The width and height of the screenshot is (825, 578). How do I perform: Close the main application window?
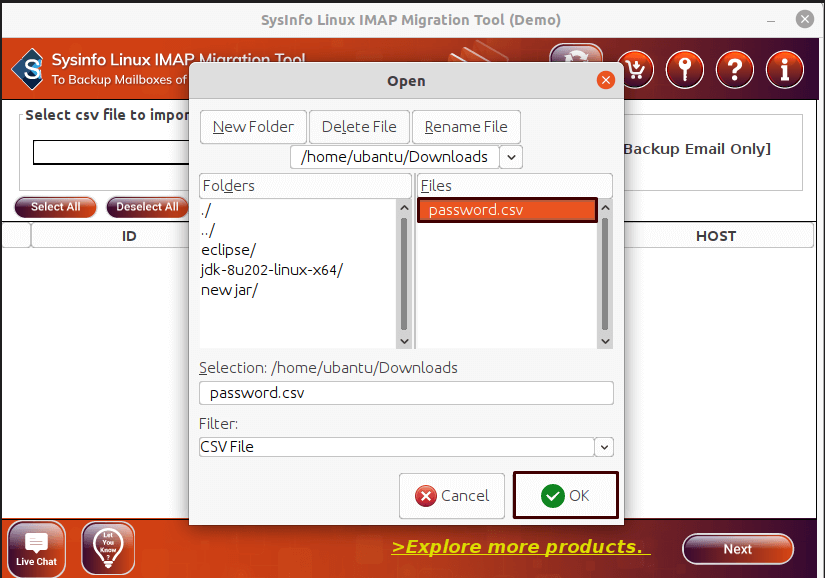[x=804, y=19]
